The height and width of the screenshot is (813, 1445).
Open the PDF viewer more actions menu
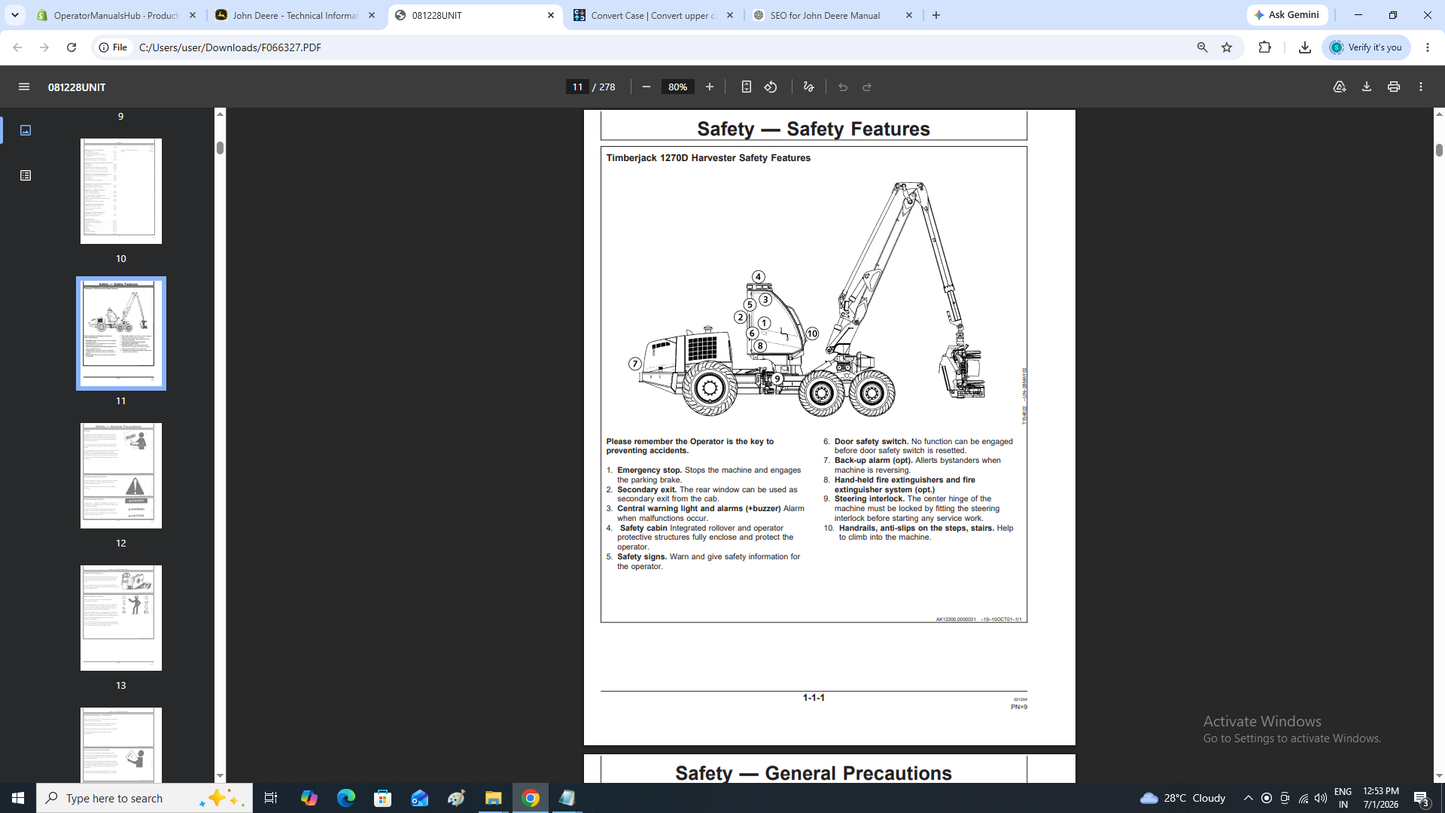[1421, 87]
